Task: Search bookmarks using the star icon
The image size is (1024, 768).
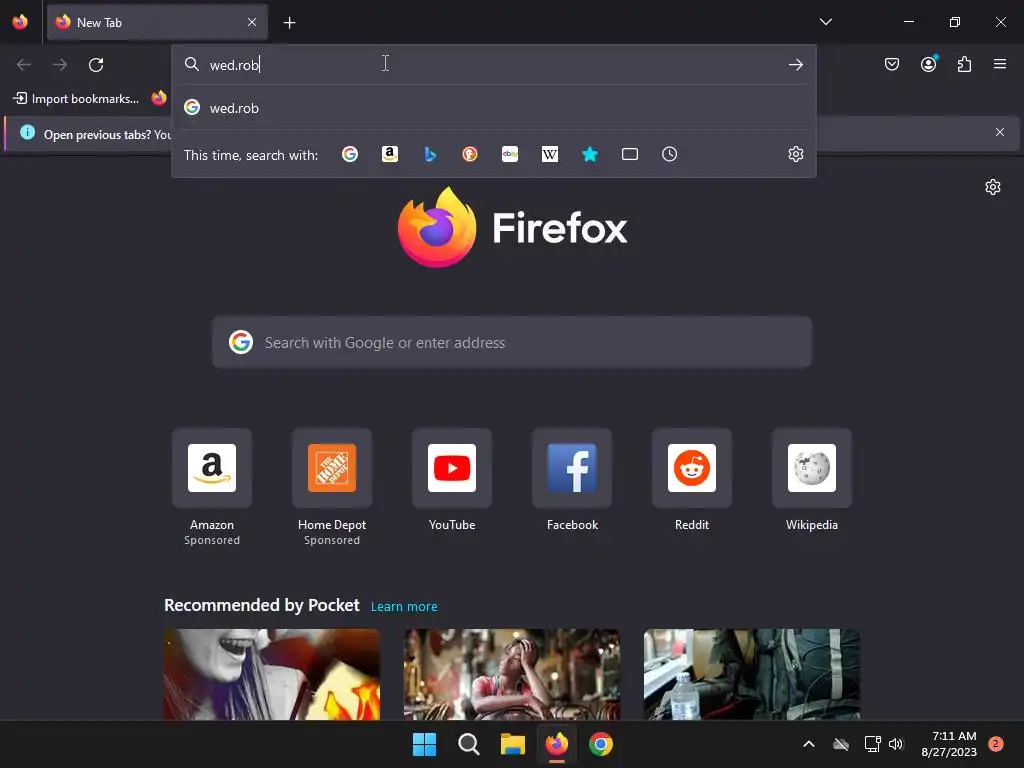Action: 590,154
